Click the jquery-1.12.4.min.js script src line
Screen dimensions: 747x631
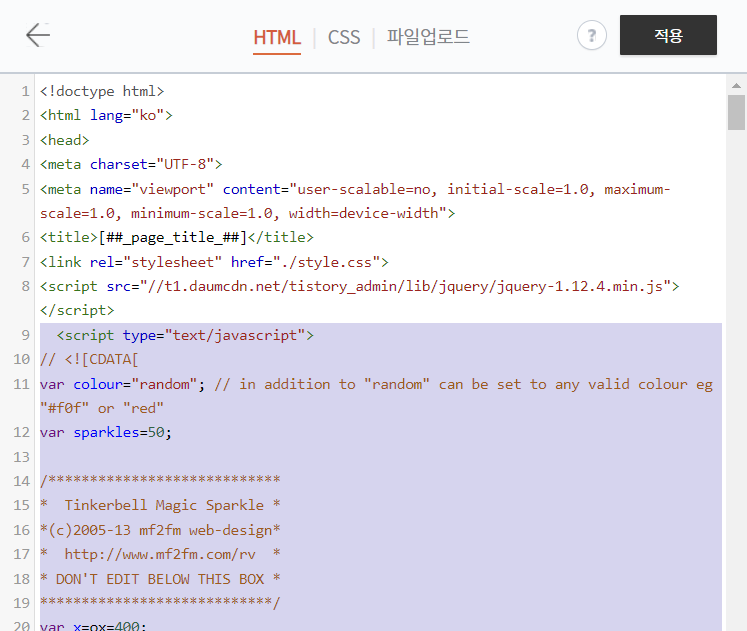(360, 286)
